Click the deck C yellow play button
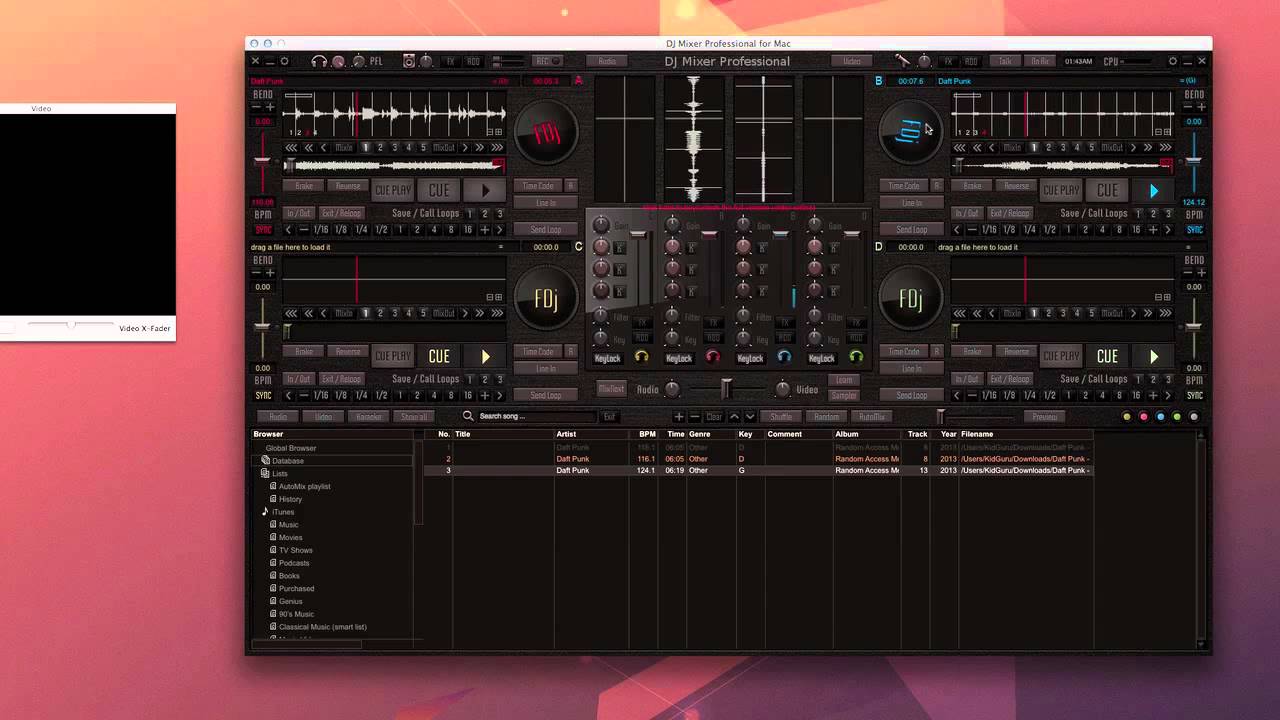Image resolution: width=1280 pixels, height=720 pixels. [x=487, y=356]
